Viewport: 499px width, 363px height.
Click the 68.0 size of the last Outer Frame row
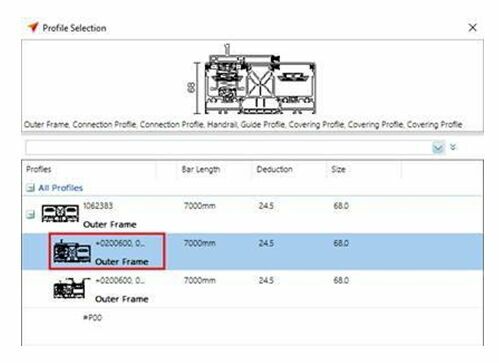[341, 280]
